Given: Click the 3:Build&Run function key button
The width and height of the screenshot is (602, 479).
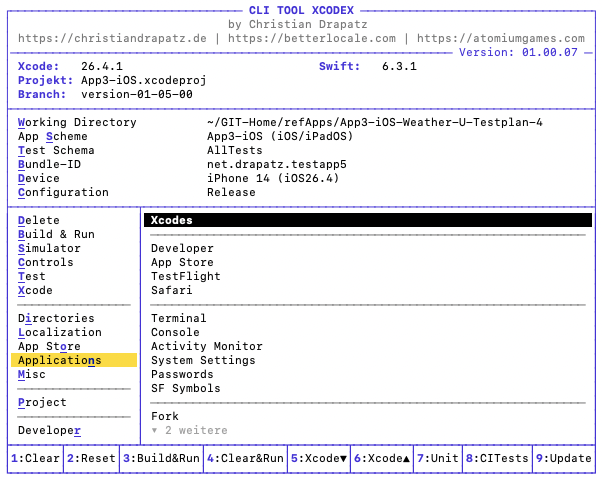Looking at the screenshot, I should point(161,458).
